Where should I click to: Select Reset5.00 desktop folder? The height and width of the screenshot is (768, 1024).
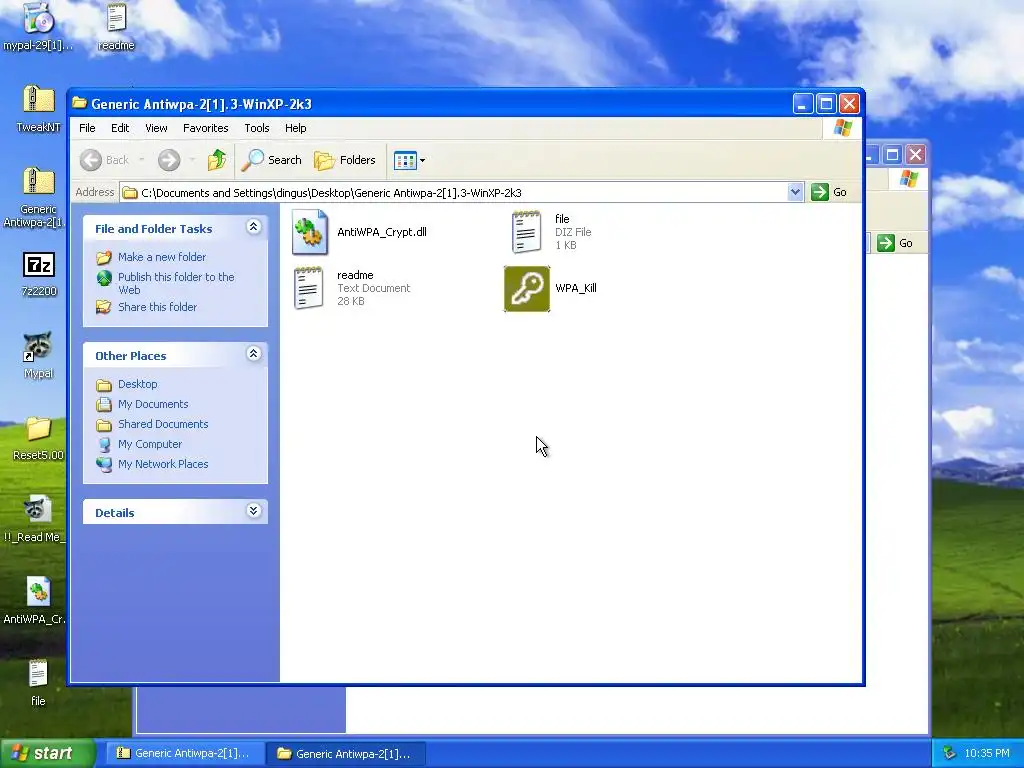(x=38, y=437)
